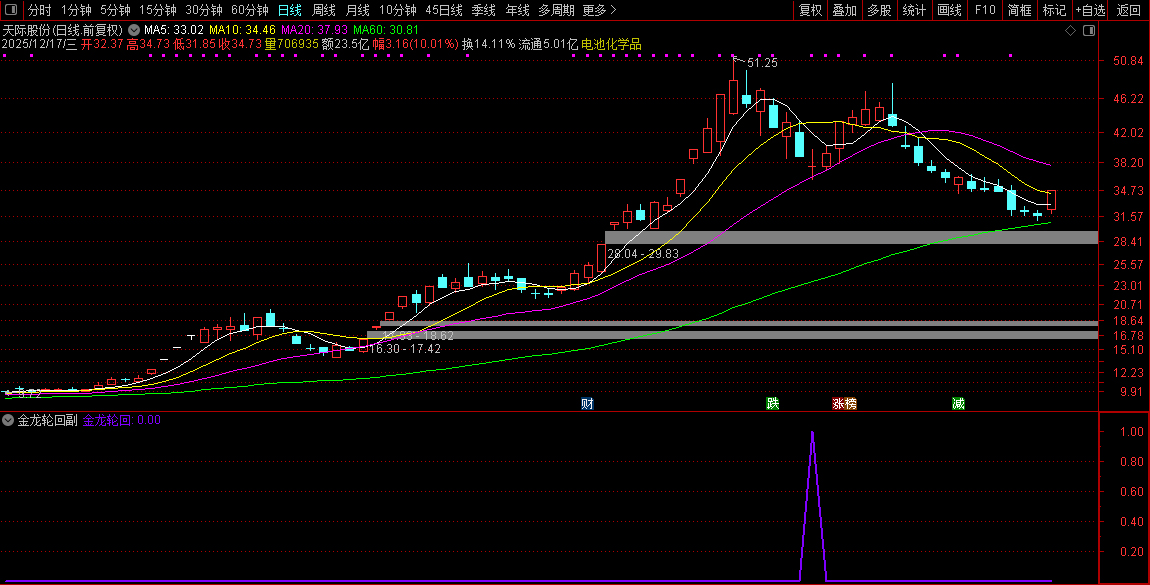
Task: Switch to 分时 chart tab
Action: [40, 10]
